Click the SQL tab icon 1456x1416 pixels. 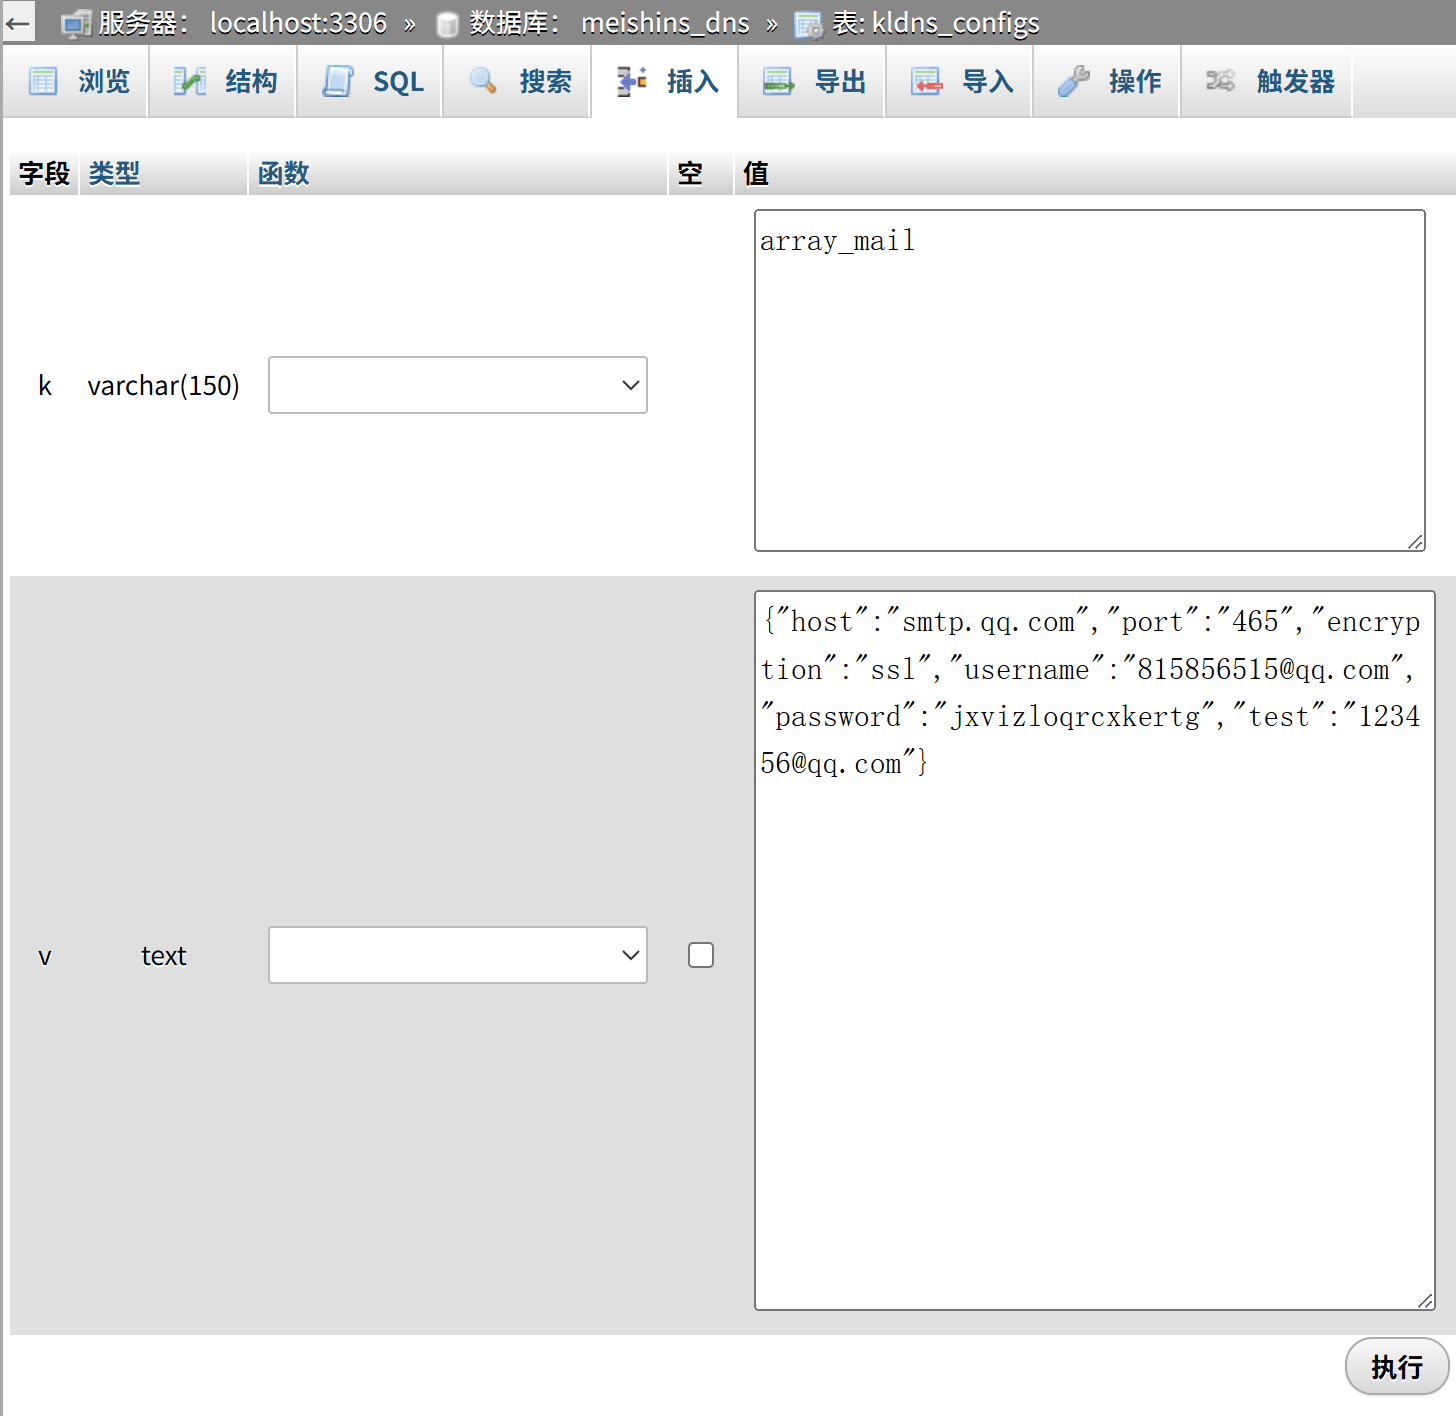click(338, 81)
